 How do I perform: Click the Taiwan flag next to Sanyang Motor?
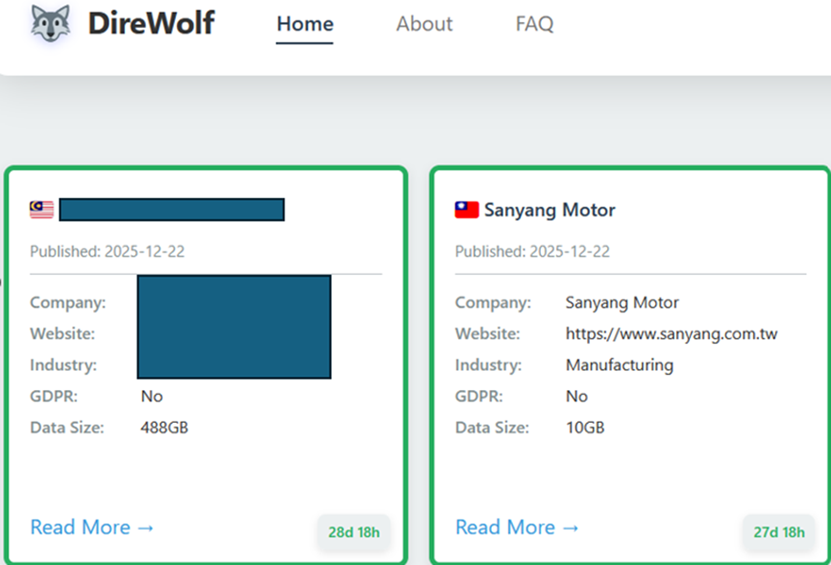(x=466, y=210)
